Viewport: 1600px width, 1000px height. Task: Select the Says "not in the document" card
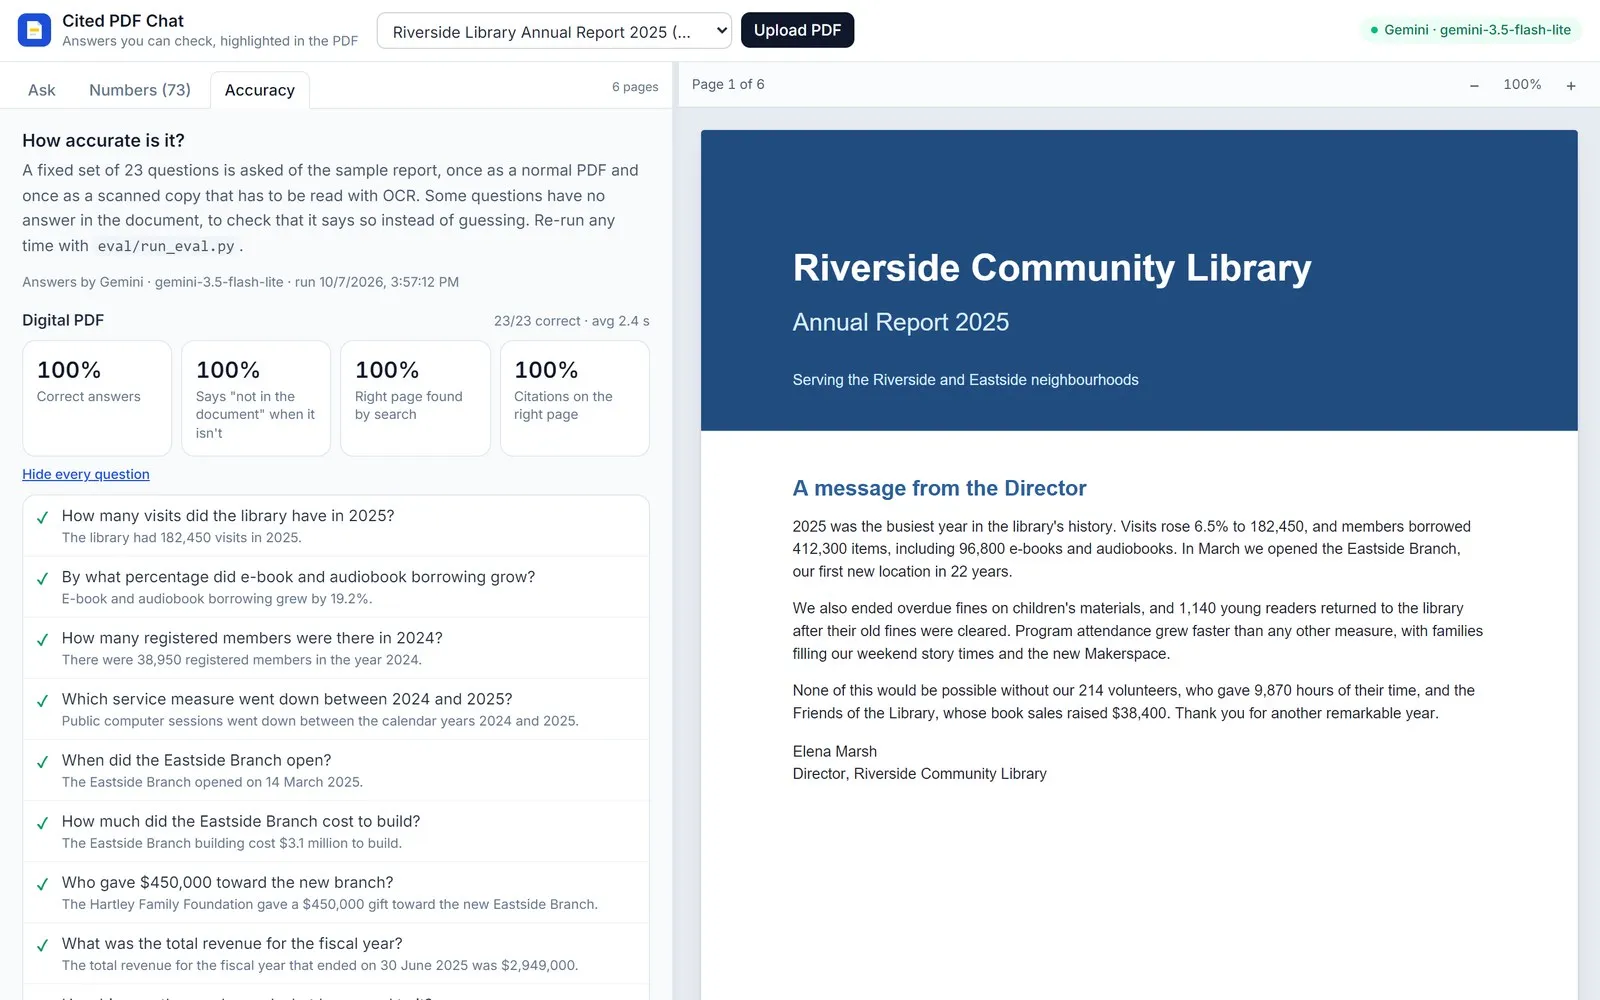click(x=256, y=398)
